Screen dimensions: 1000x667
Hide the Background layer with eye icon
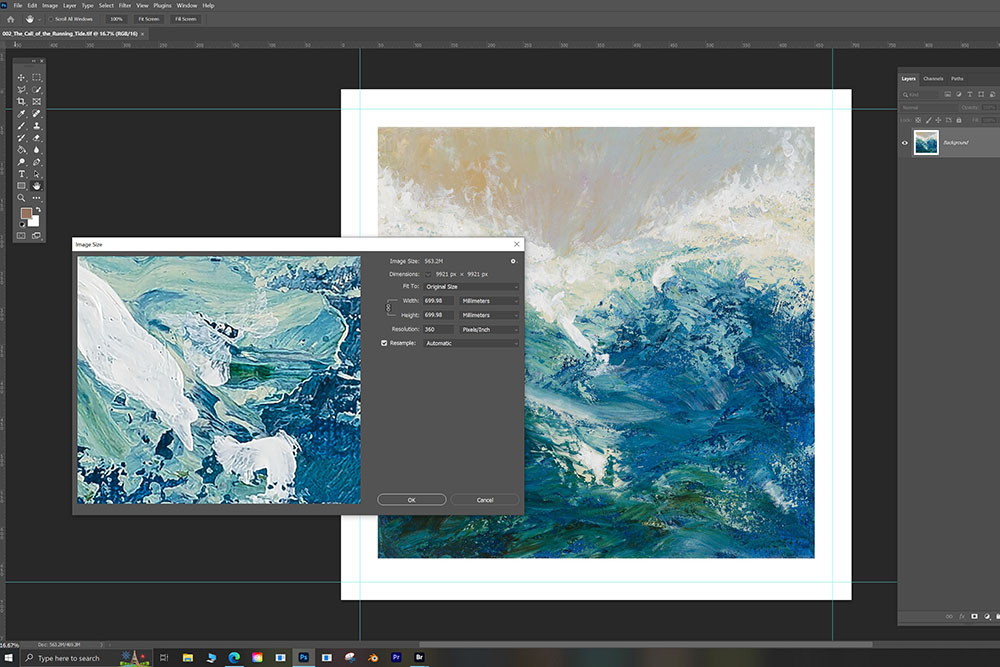pos(905,143)
